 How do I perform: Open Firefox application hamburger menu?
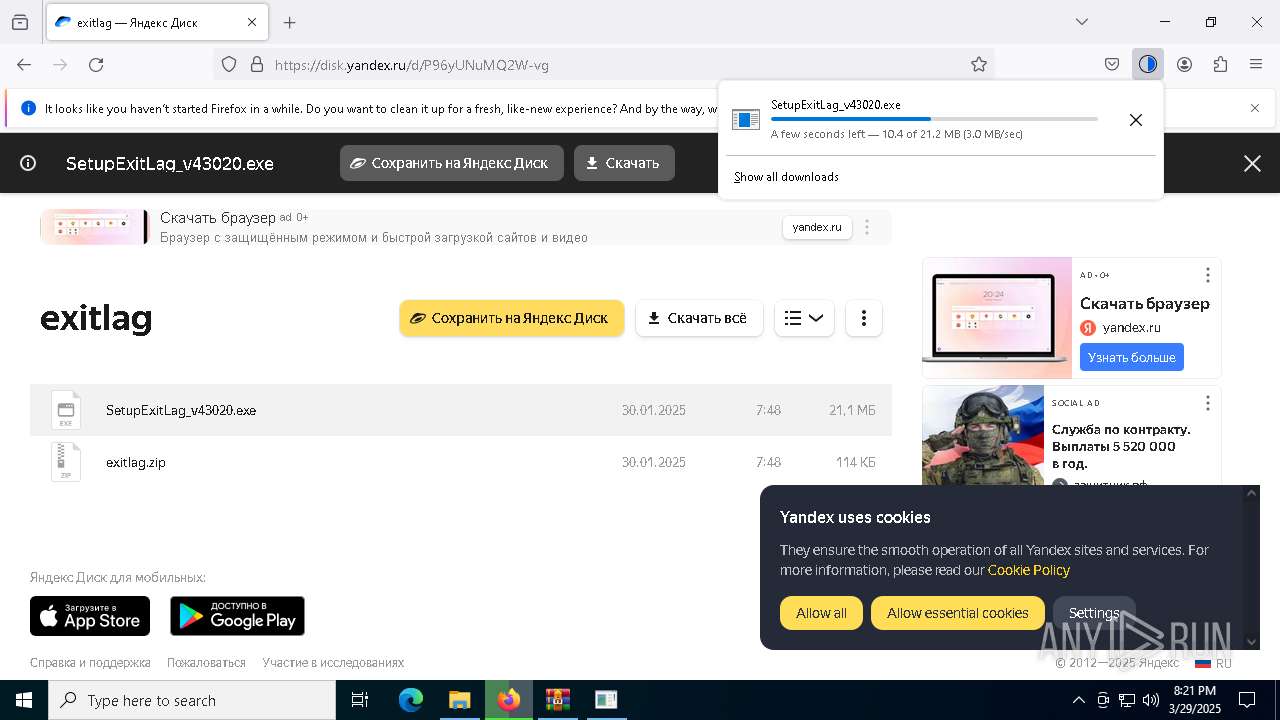tap(1256, 64)
